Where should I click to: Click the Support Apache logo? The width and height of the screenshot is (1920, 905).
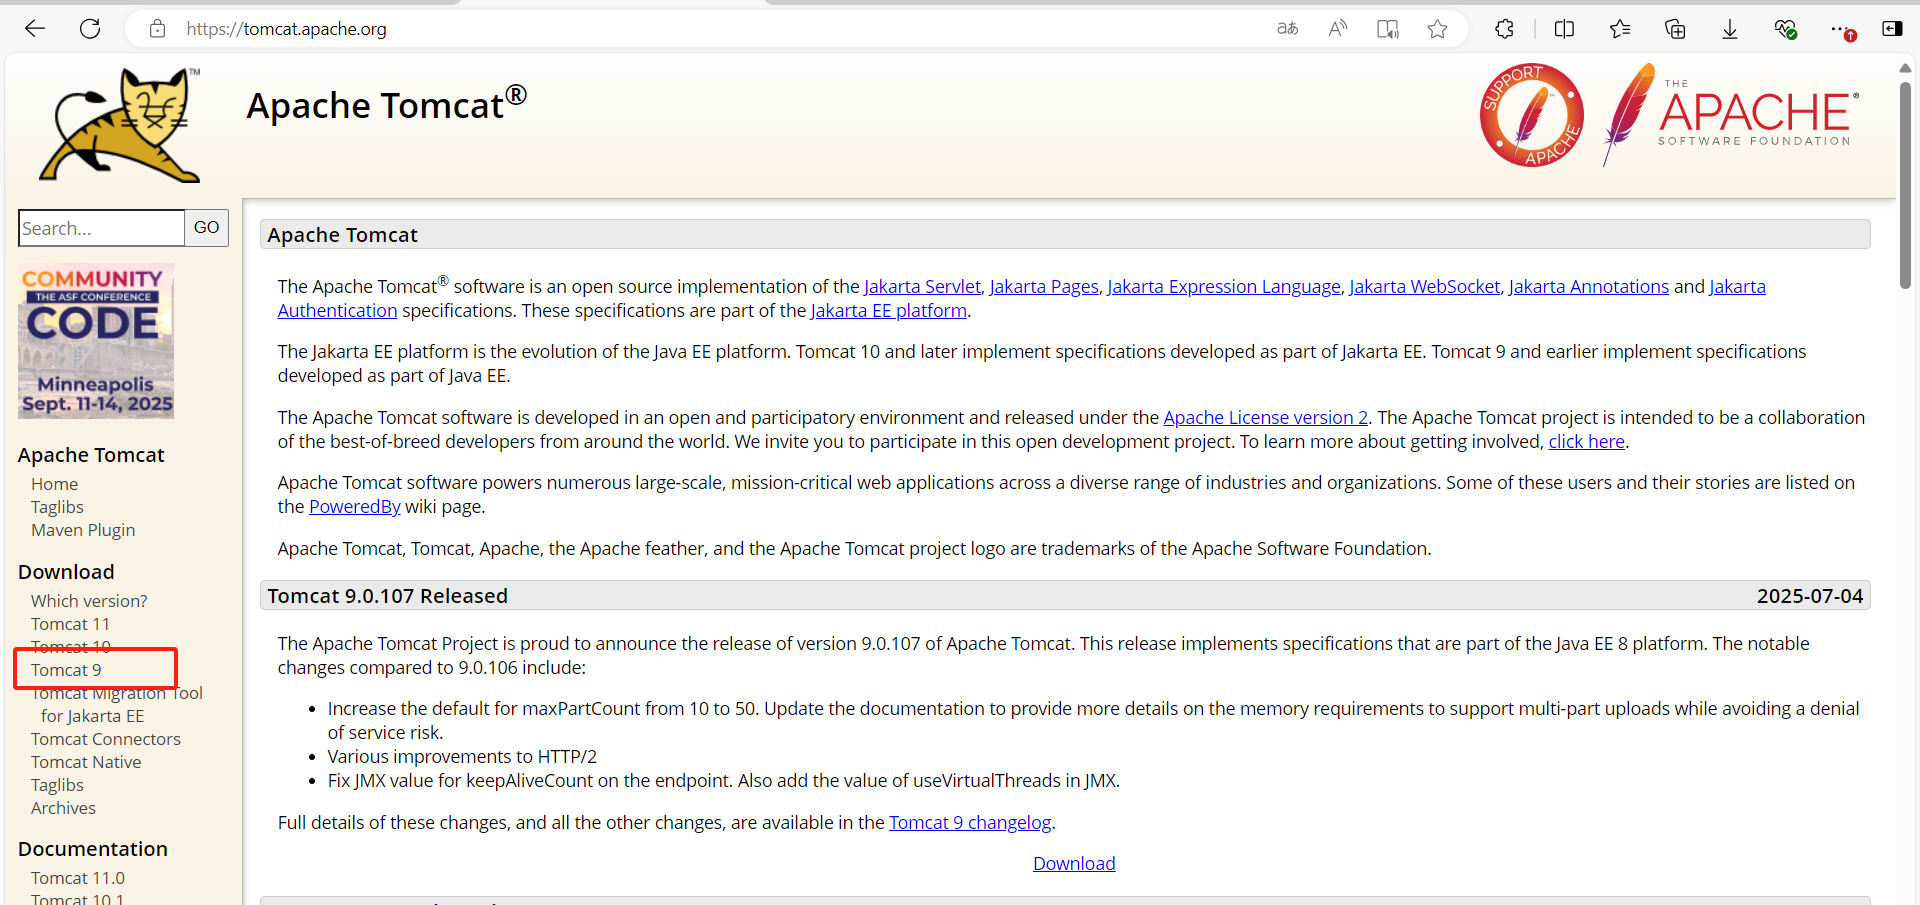pos(1531,115)
